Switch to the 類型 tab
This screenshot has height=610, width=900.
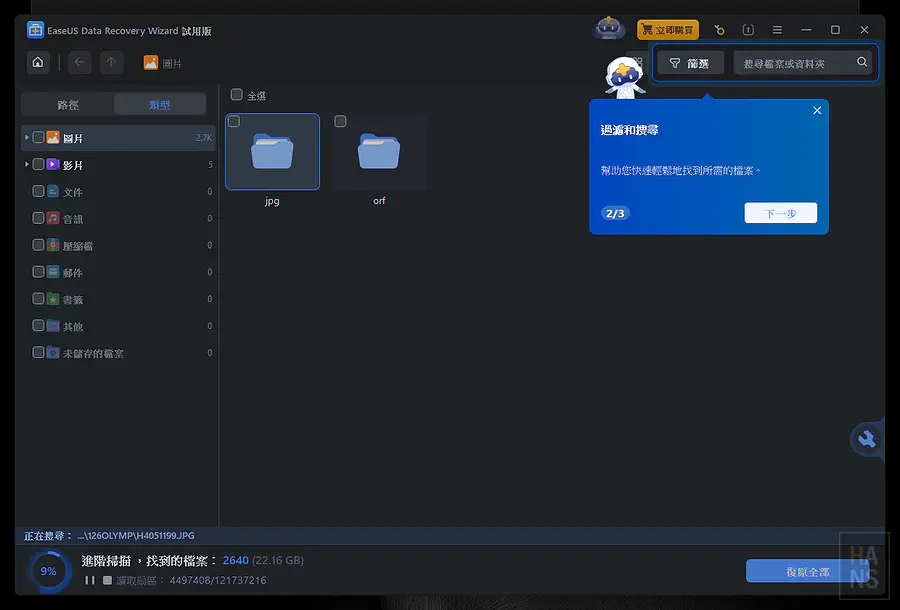[x=160, y=103]
